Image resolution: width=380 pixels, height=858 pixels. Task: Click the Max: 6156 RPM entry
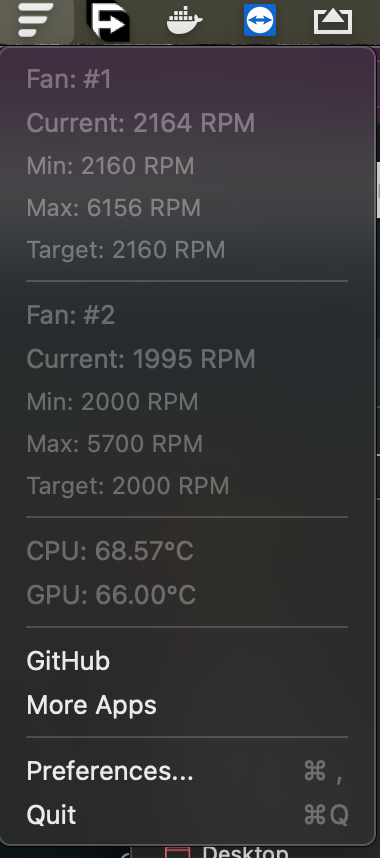(187, 208)
